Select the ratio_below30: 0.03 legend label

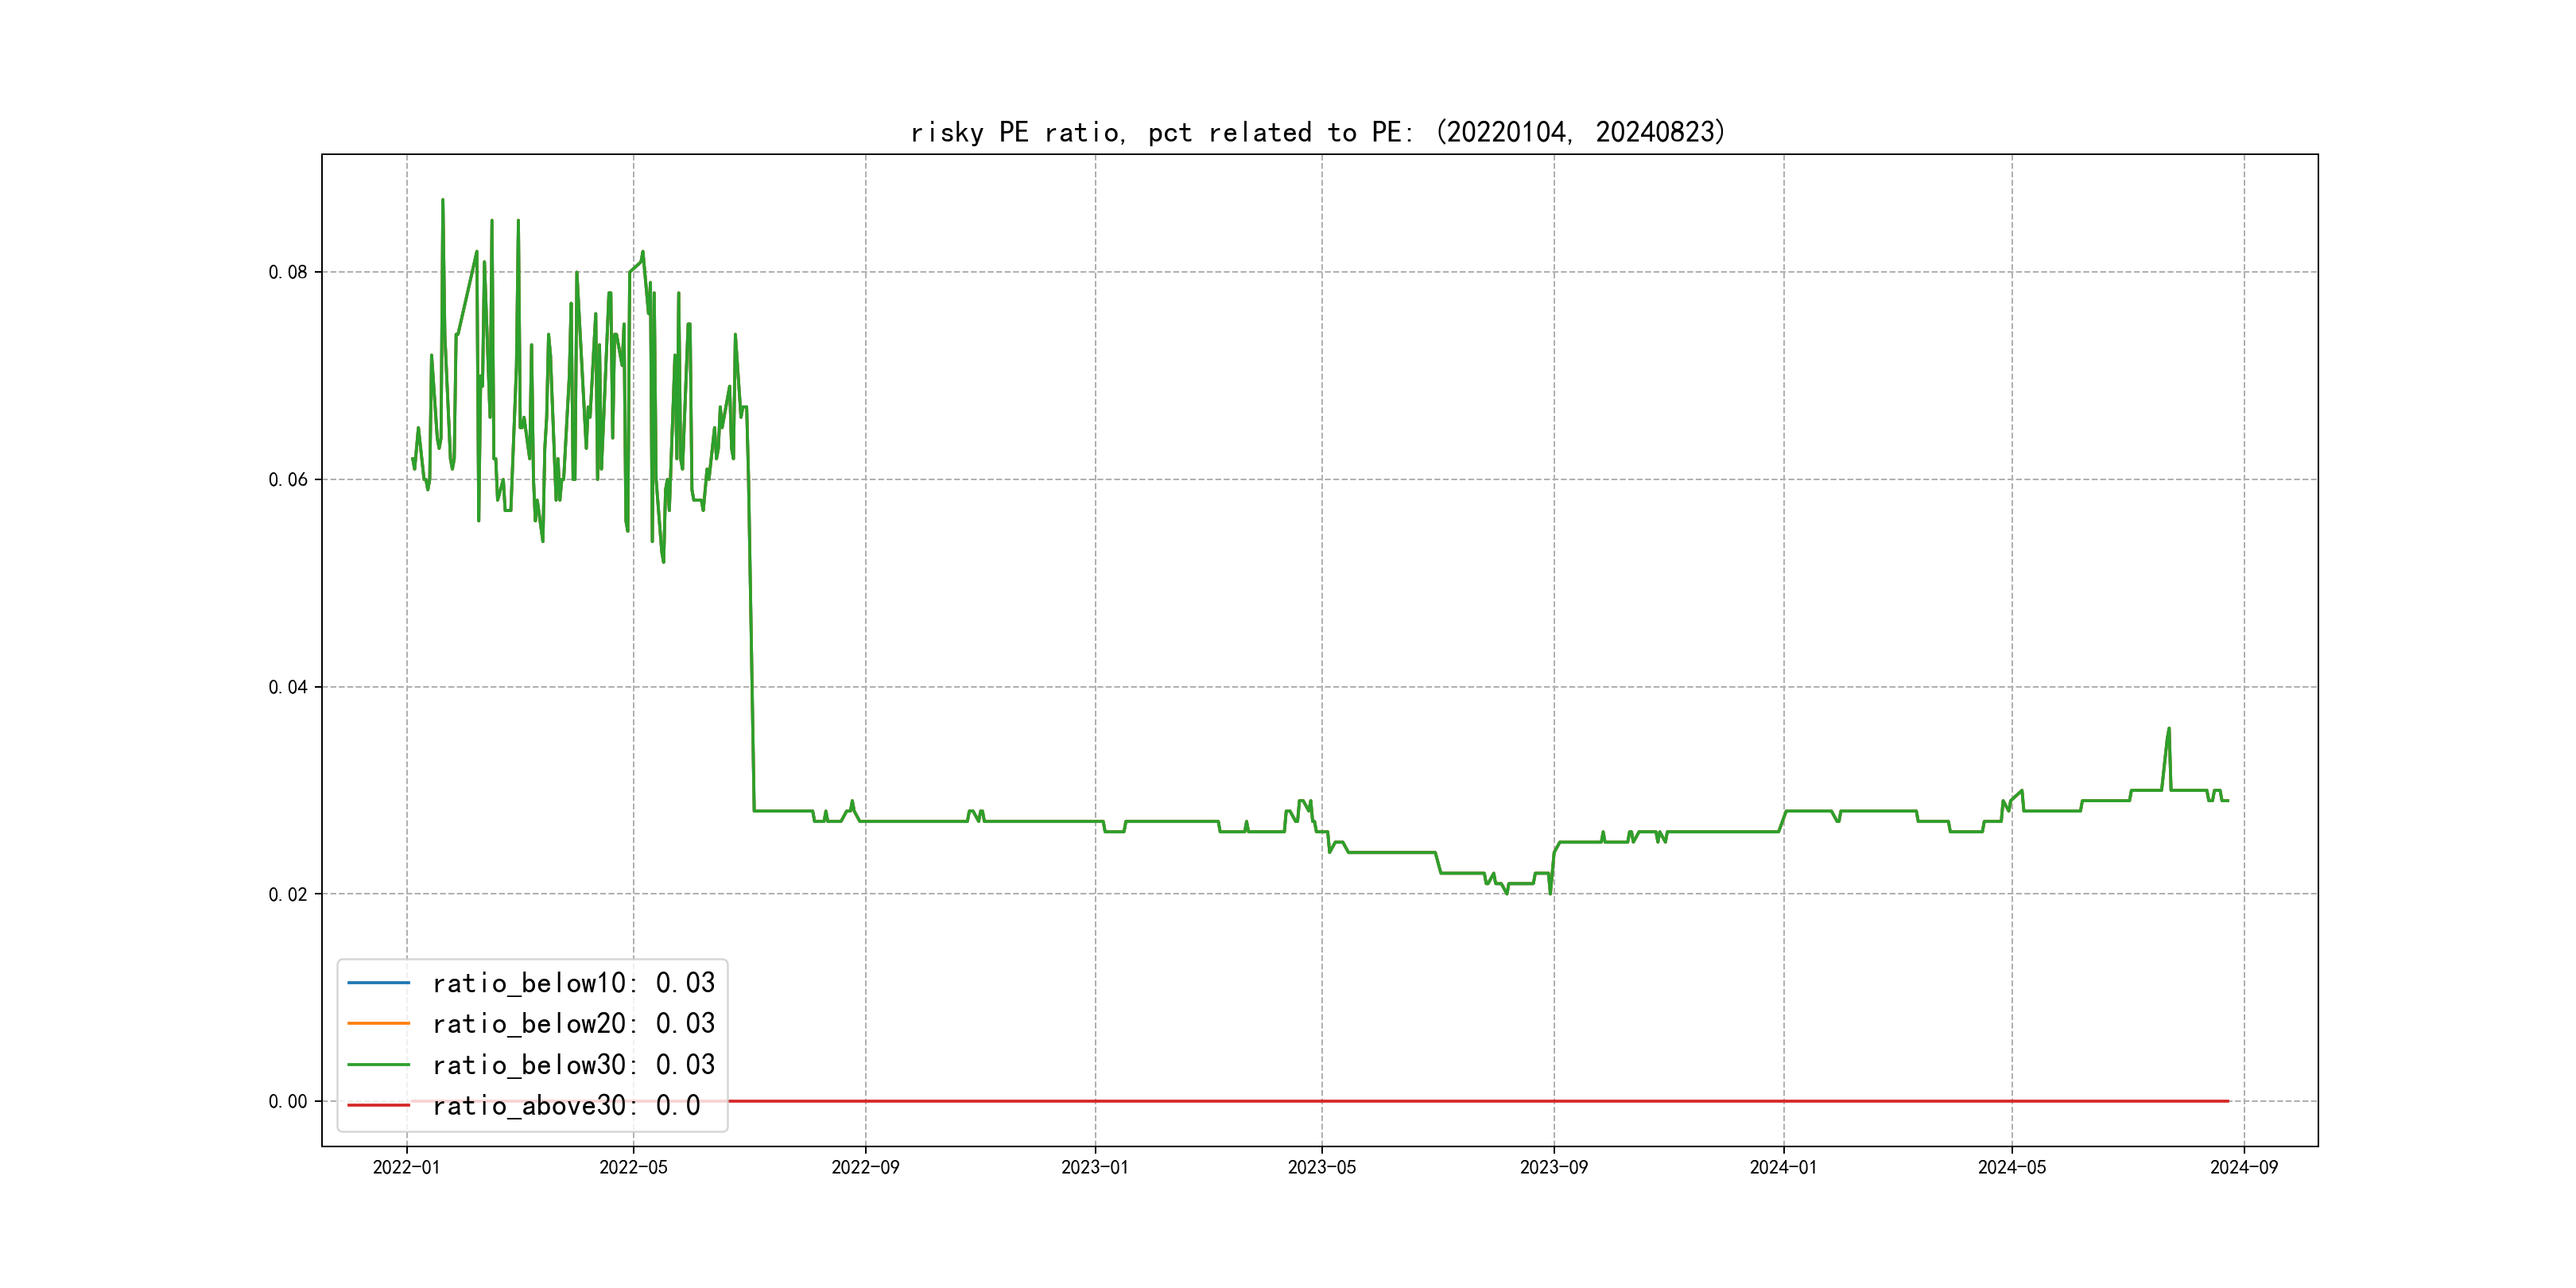tap(573, 1064)
